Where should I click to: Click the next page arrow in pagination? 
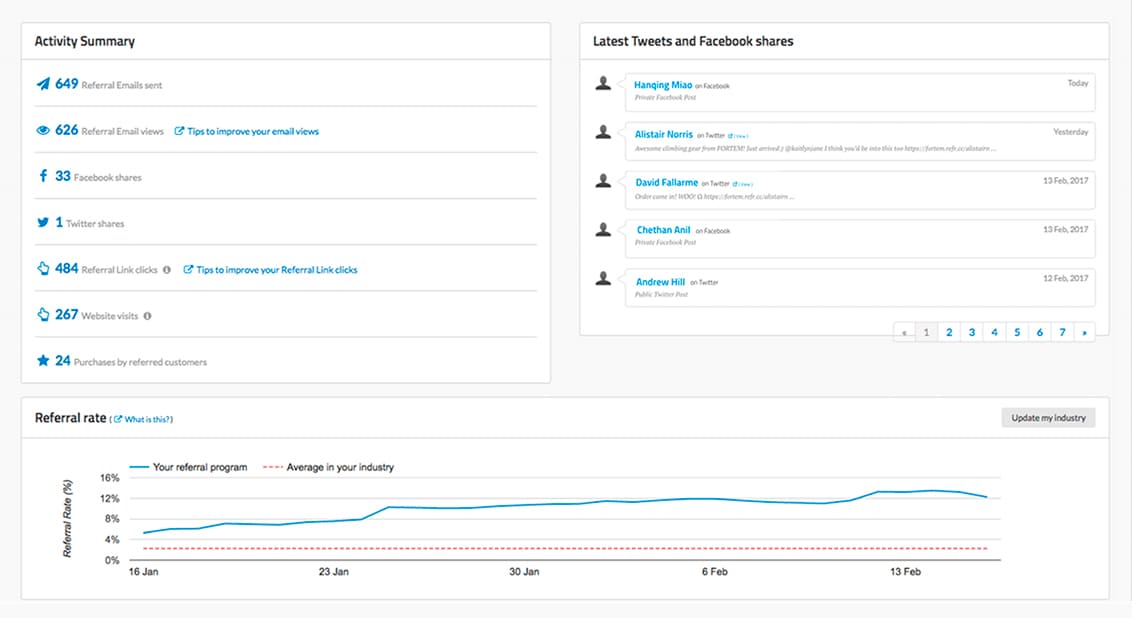pyautogui.click(x=1084, y=332)
